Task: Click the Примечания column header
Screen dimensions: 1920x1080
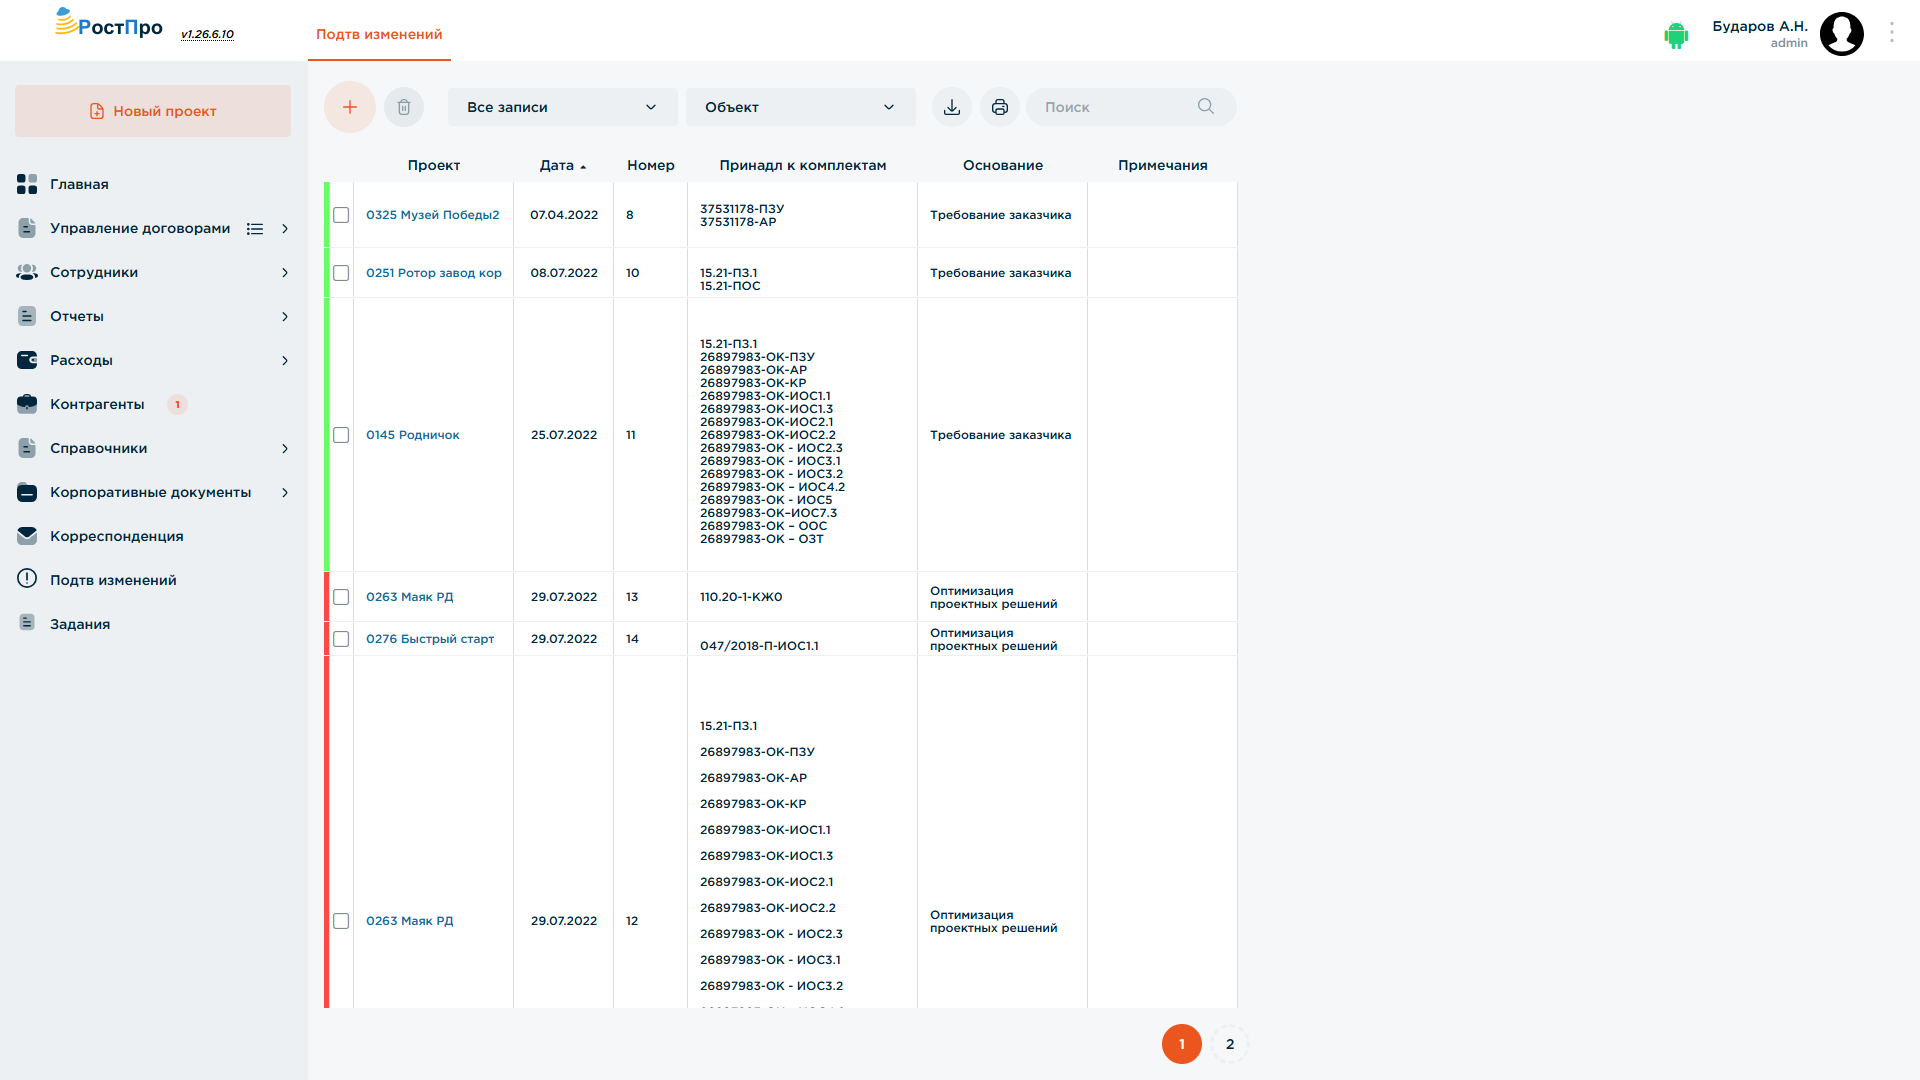Action: [1163, 165]
